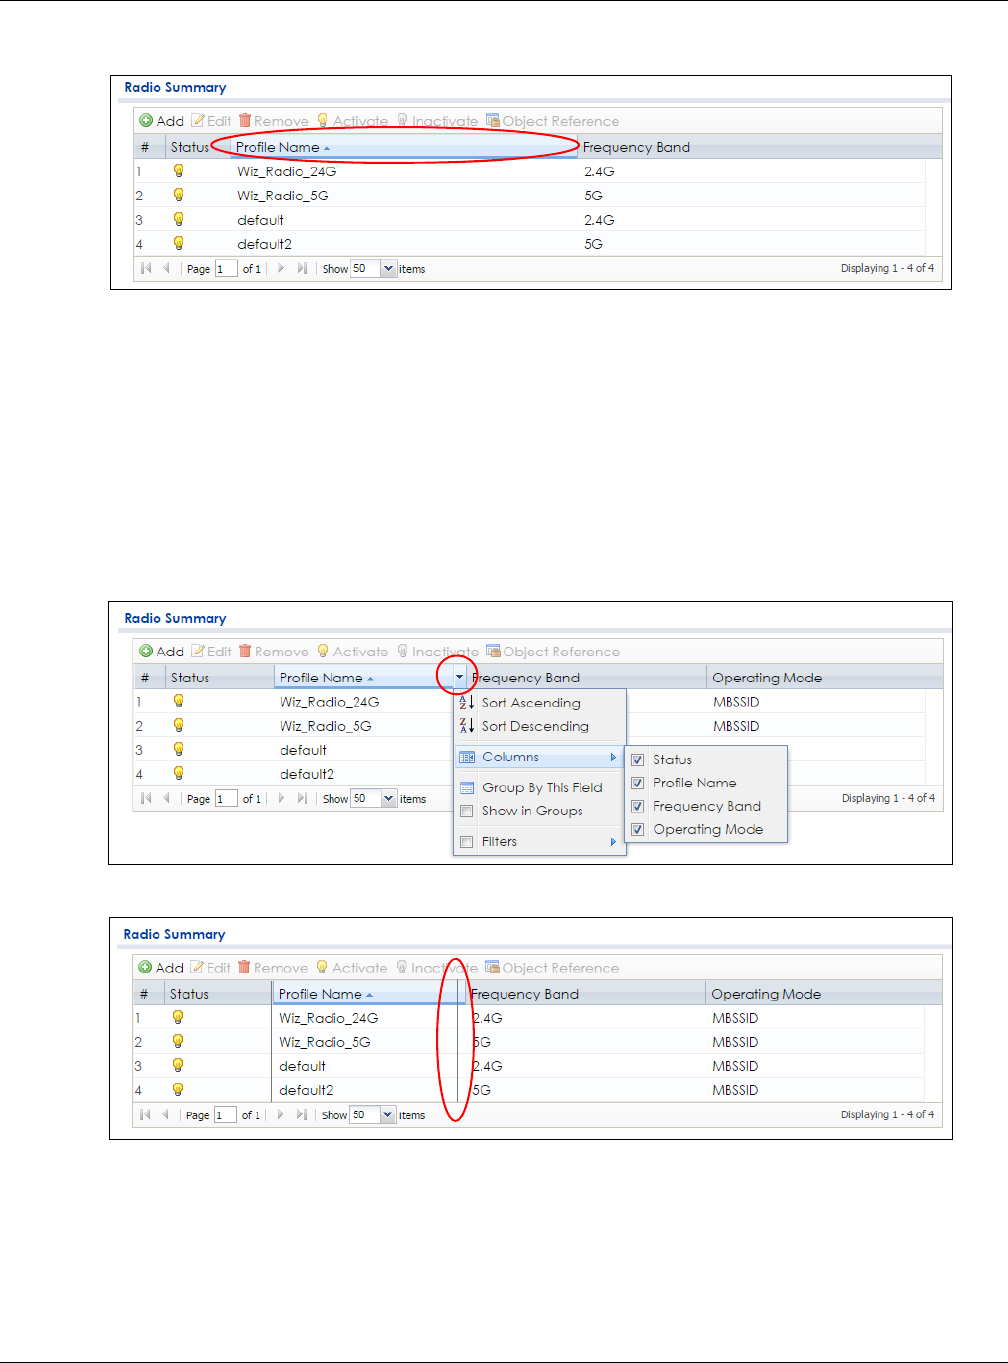The width and height of the screenshot is (1008, 1363).
Task: Click the Sort Descending icon in the column menu
Action: 466,726
